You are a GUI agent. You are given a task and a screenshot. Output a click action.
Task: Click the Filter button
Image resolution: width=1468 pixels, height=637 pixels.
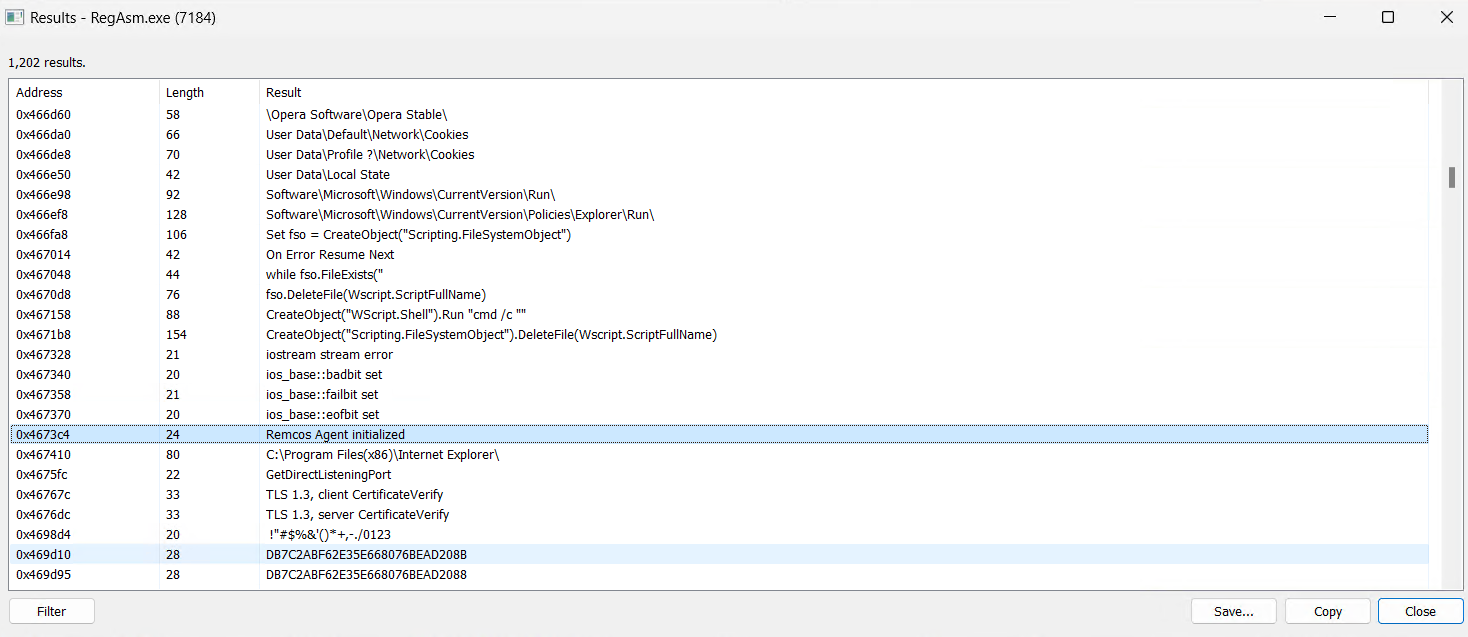[52, 611]
